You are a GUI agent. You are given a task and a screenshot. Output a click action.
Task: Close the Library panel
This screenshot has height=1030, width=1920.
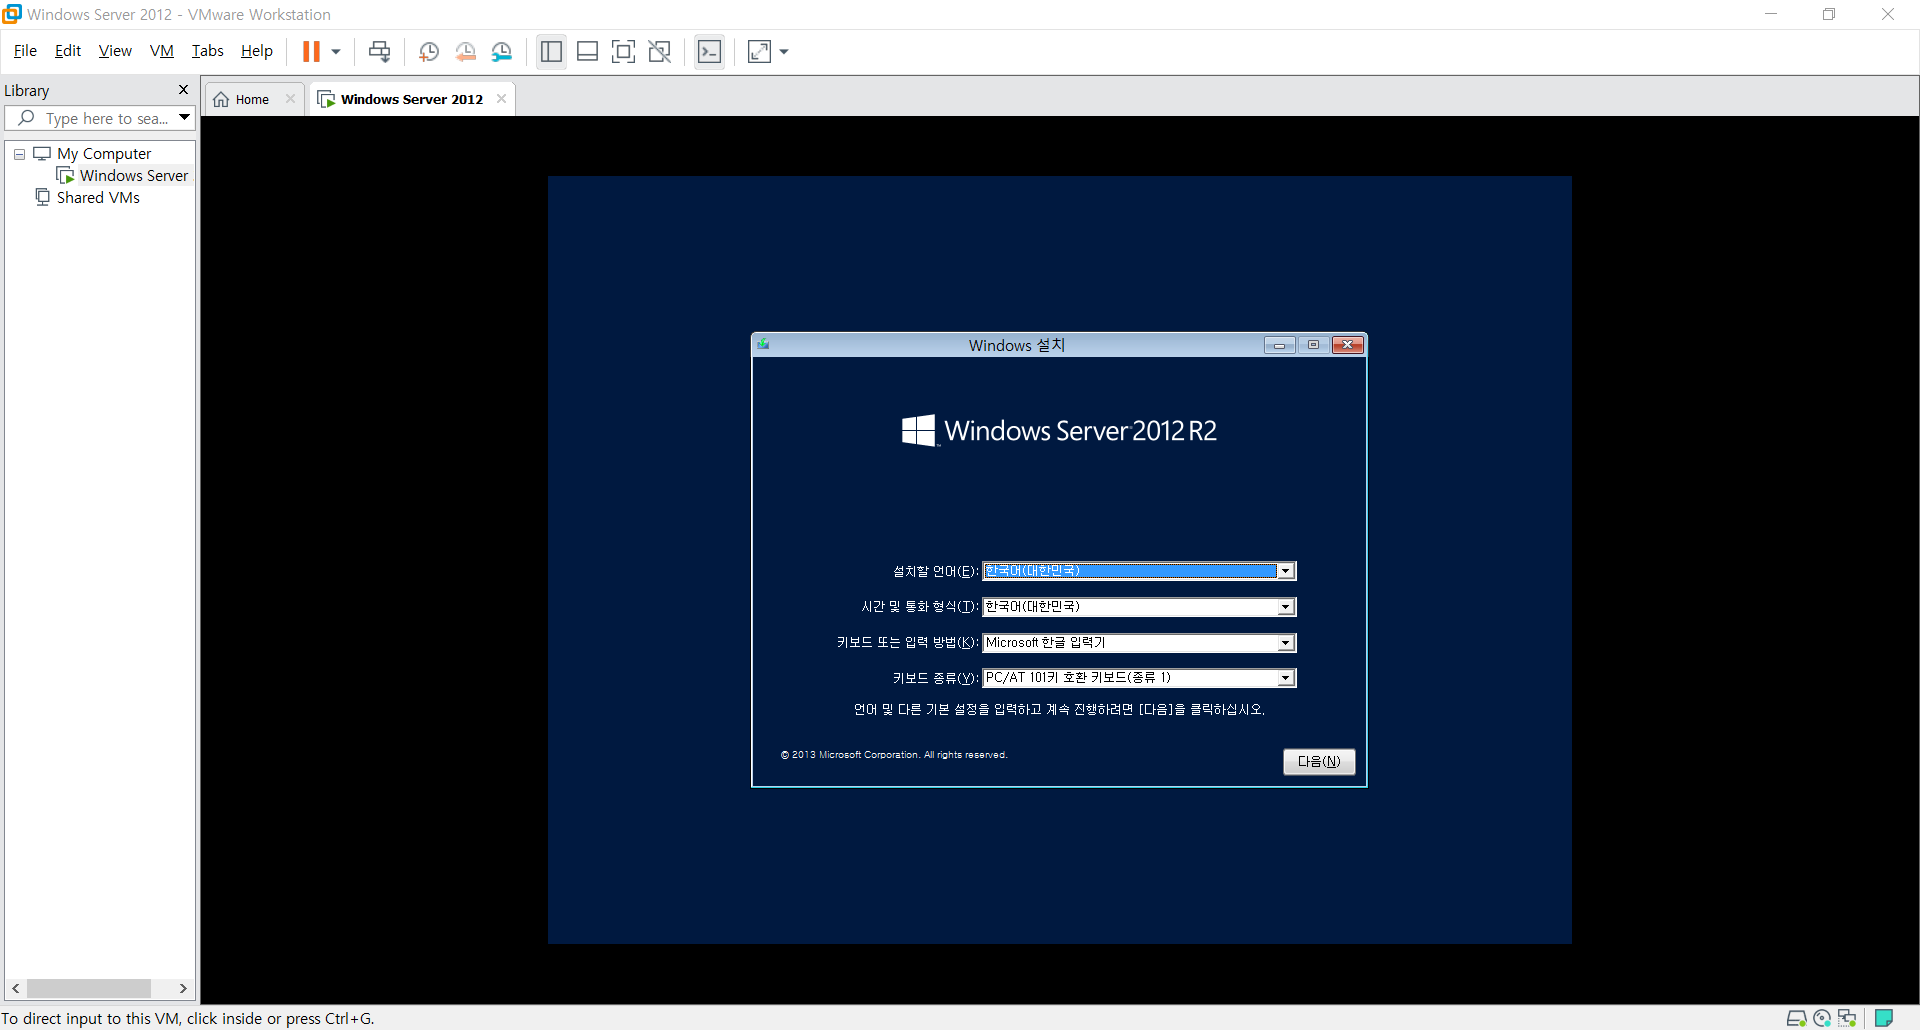pos(183,90)
